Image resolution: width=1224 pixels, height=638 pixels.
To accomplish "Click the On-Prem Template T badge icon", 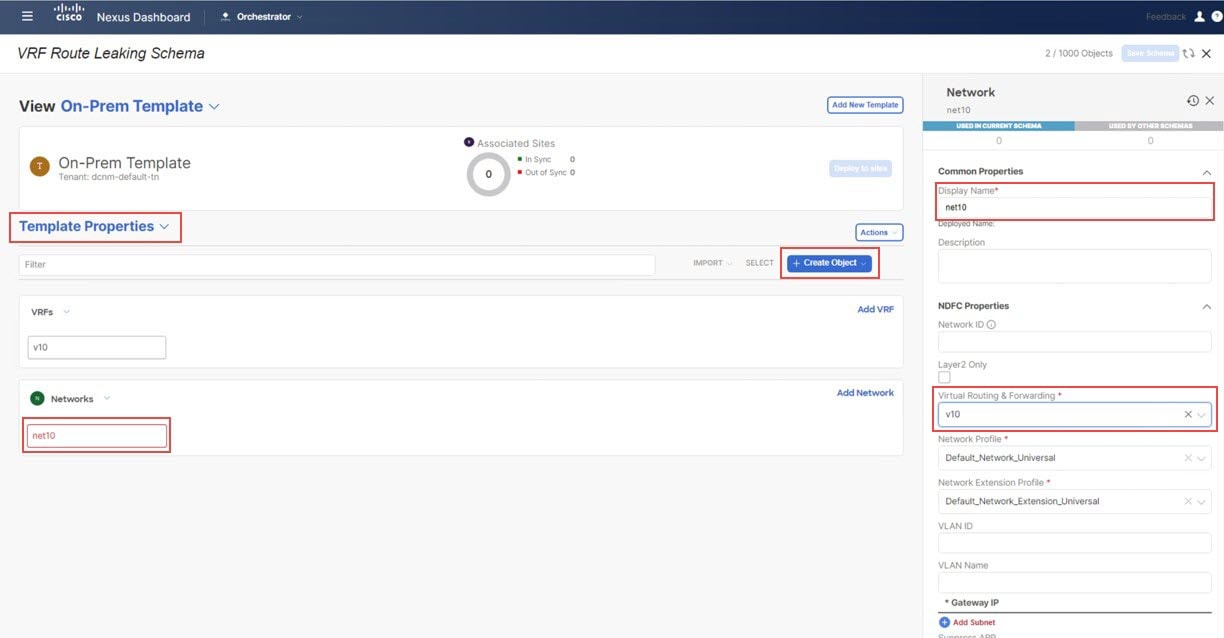I will 40,167.
